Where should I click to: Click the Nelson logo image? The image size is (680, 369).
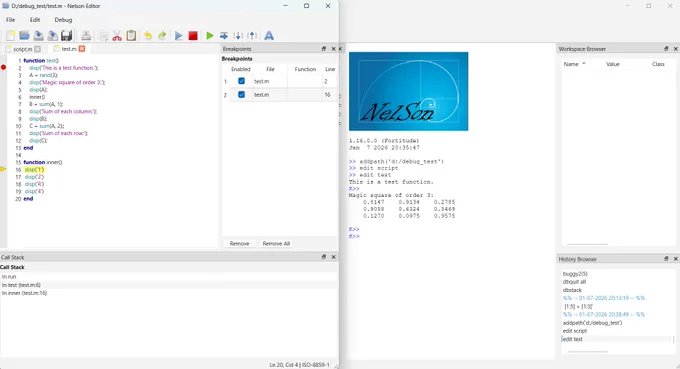(x=409, y=91)
